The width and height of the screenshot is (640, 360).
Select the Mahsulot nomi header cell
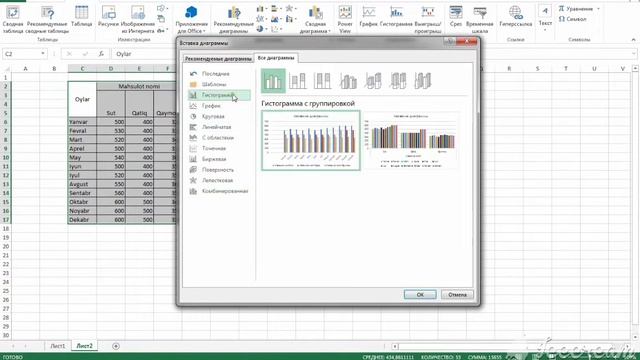tap(139, 86)
